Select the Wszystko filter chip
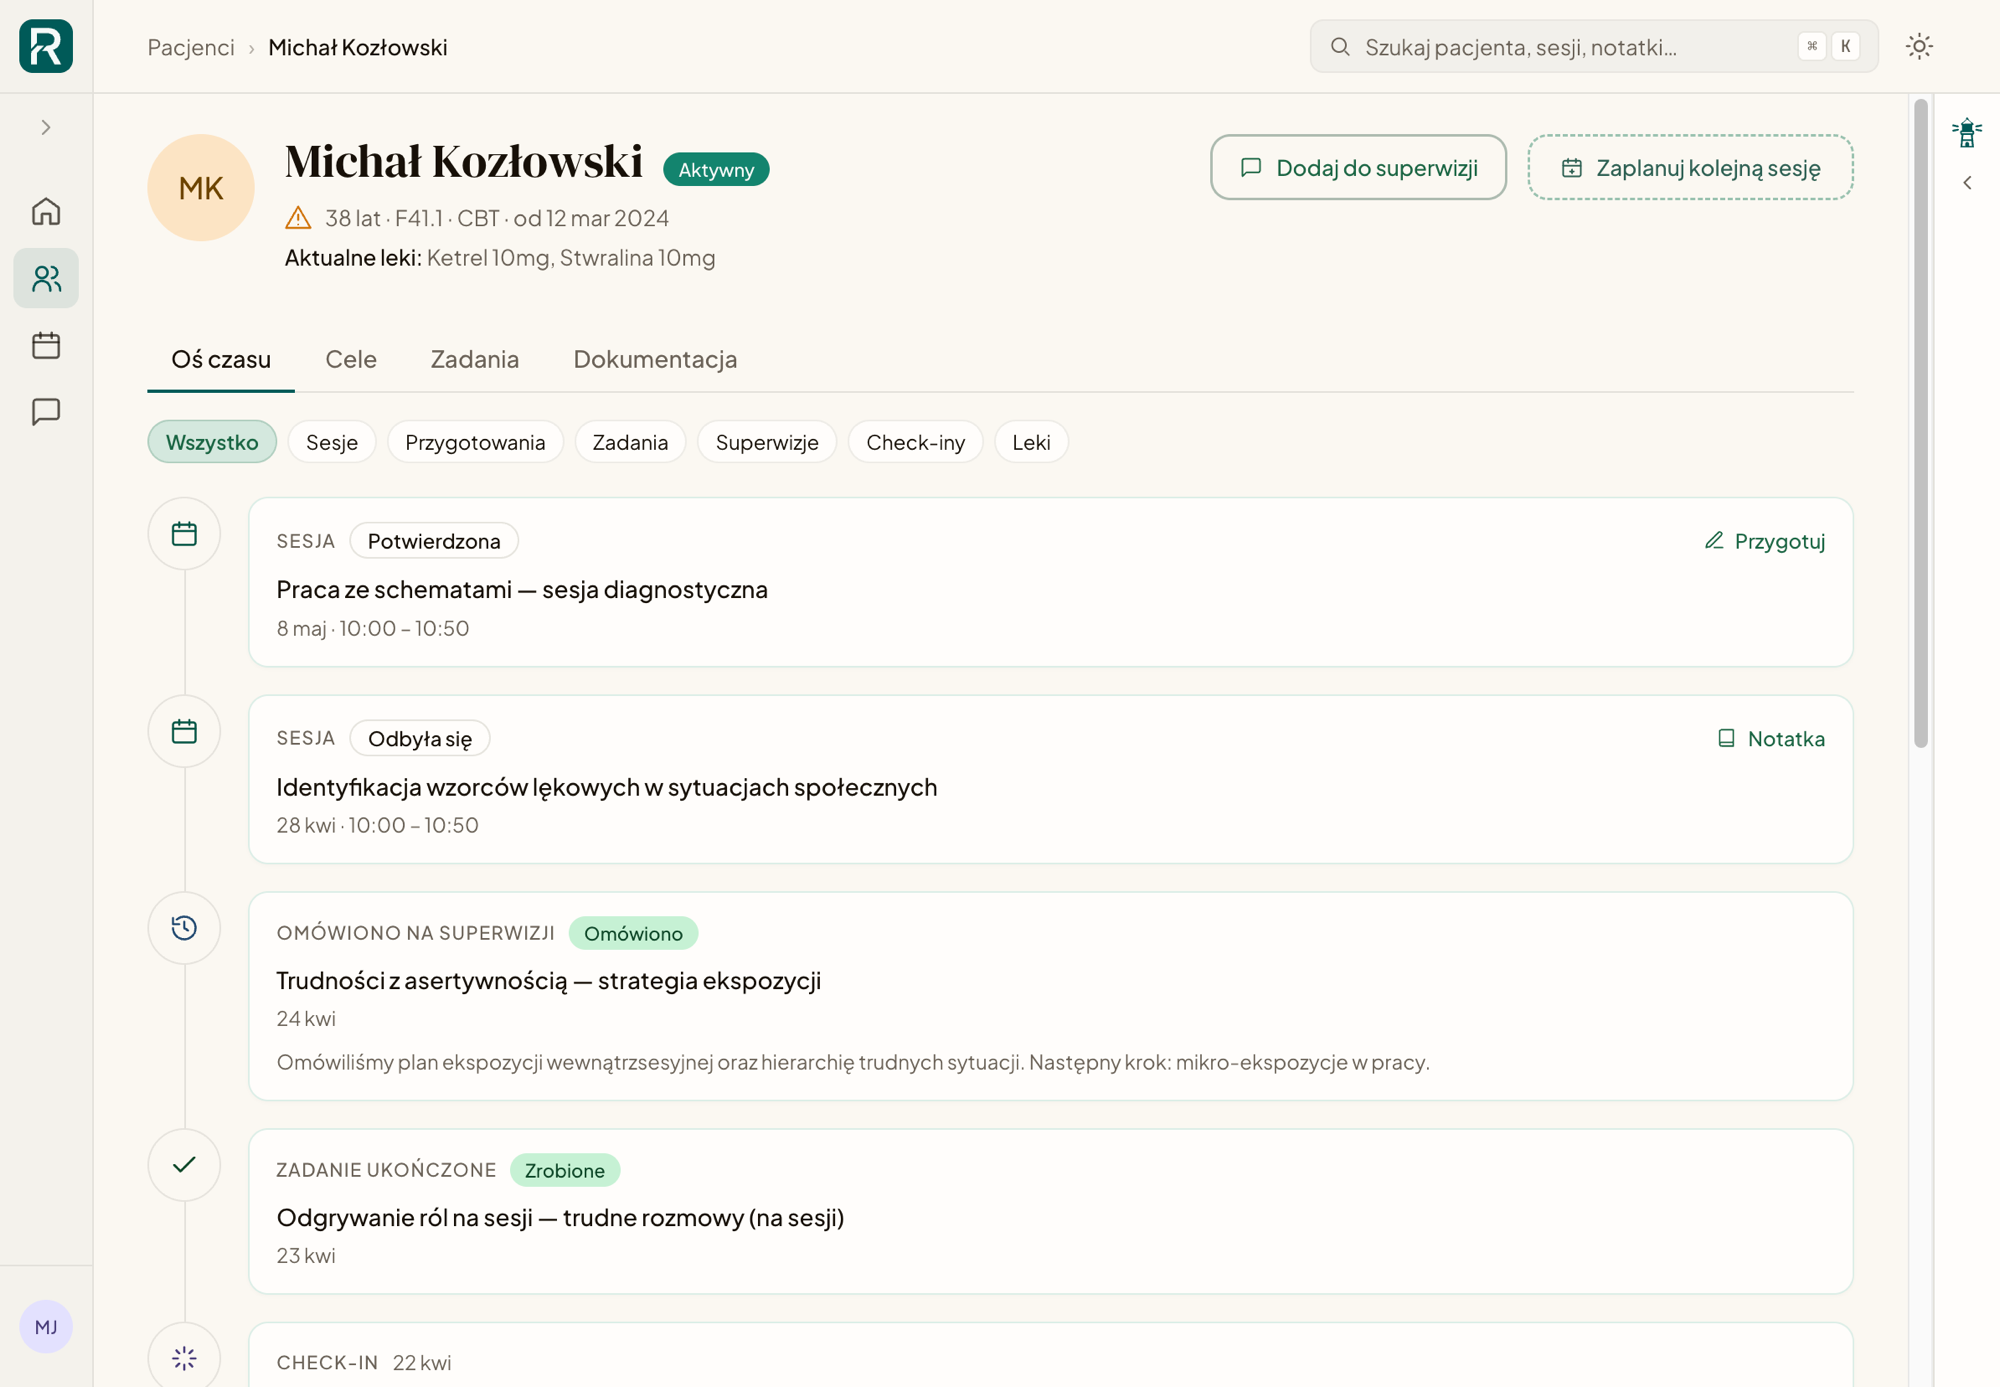This screenshot has height=1387, width=2000. (212, 442)
